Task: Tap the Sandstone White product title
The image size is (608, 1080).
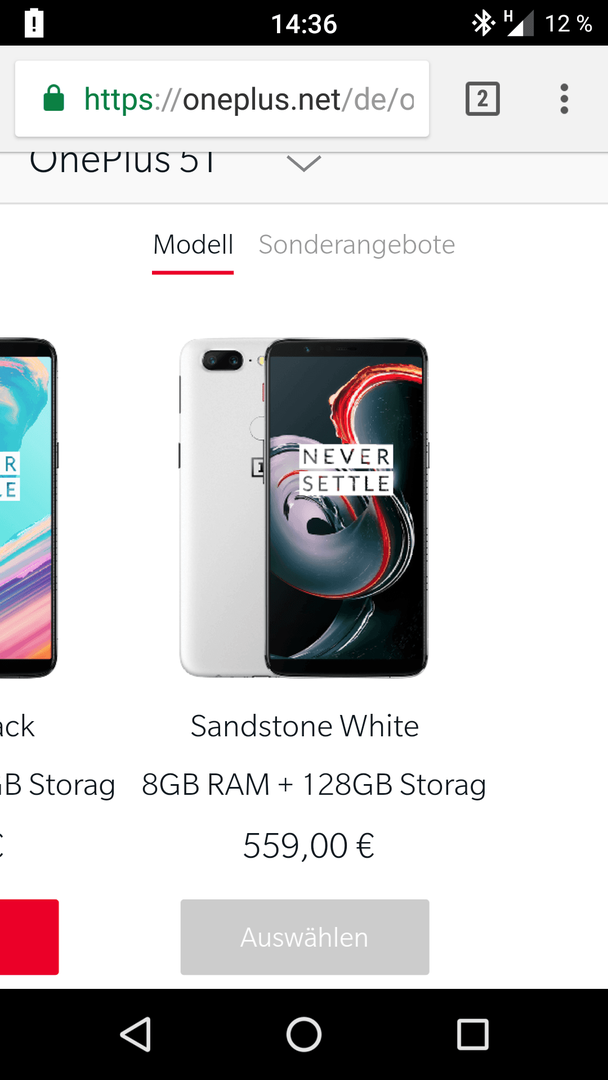Action: tap(304, 726)
